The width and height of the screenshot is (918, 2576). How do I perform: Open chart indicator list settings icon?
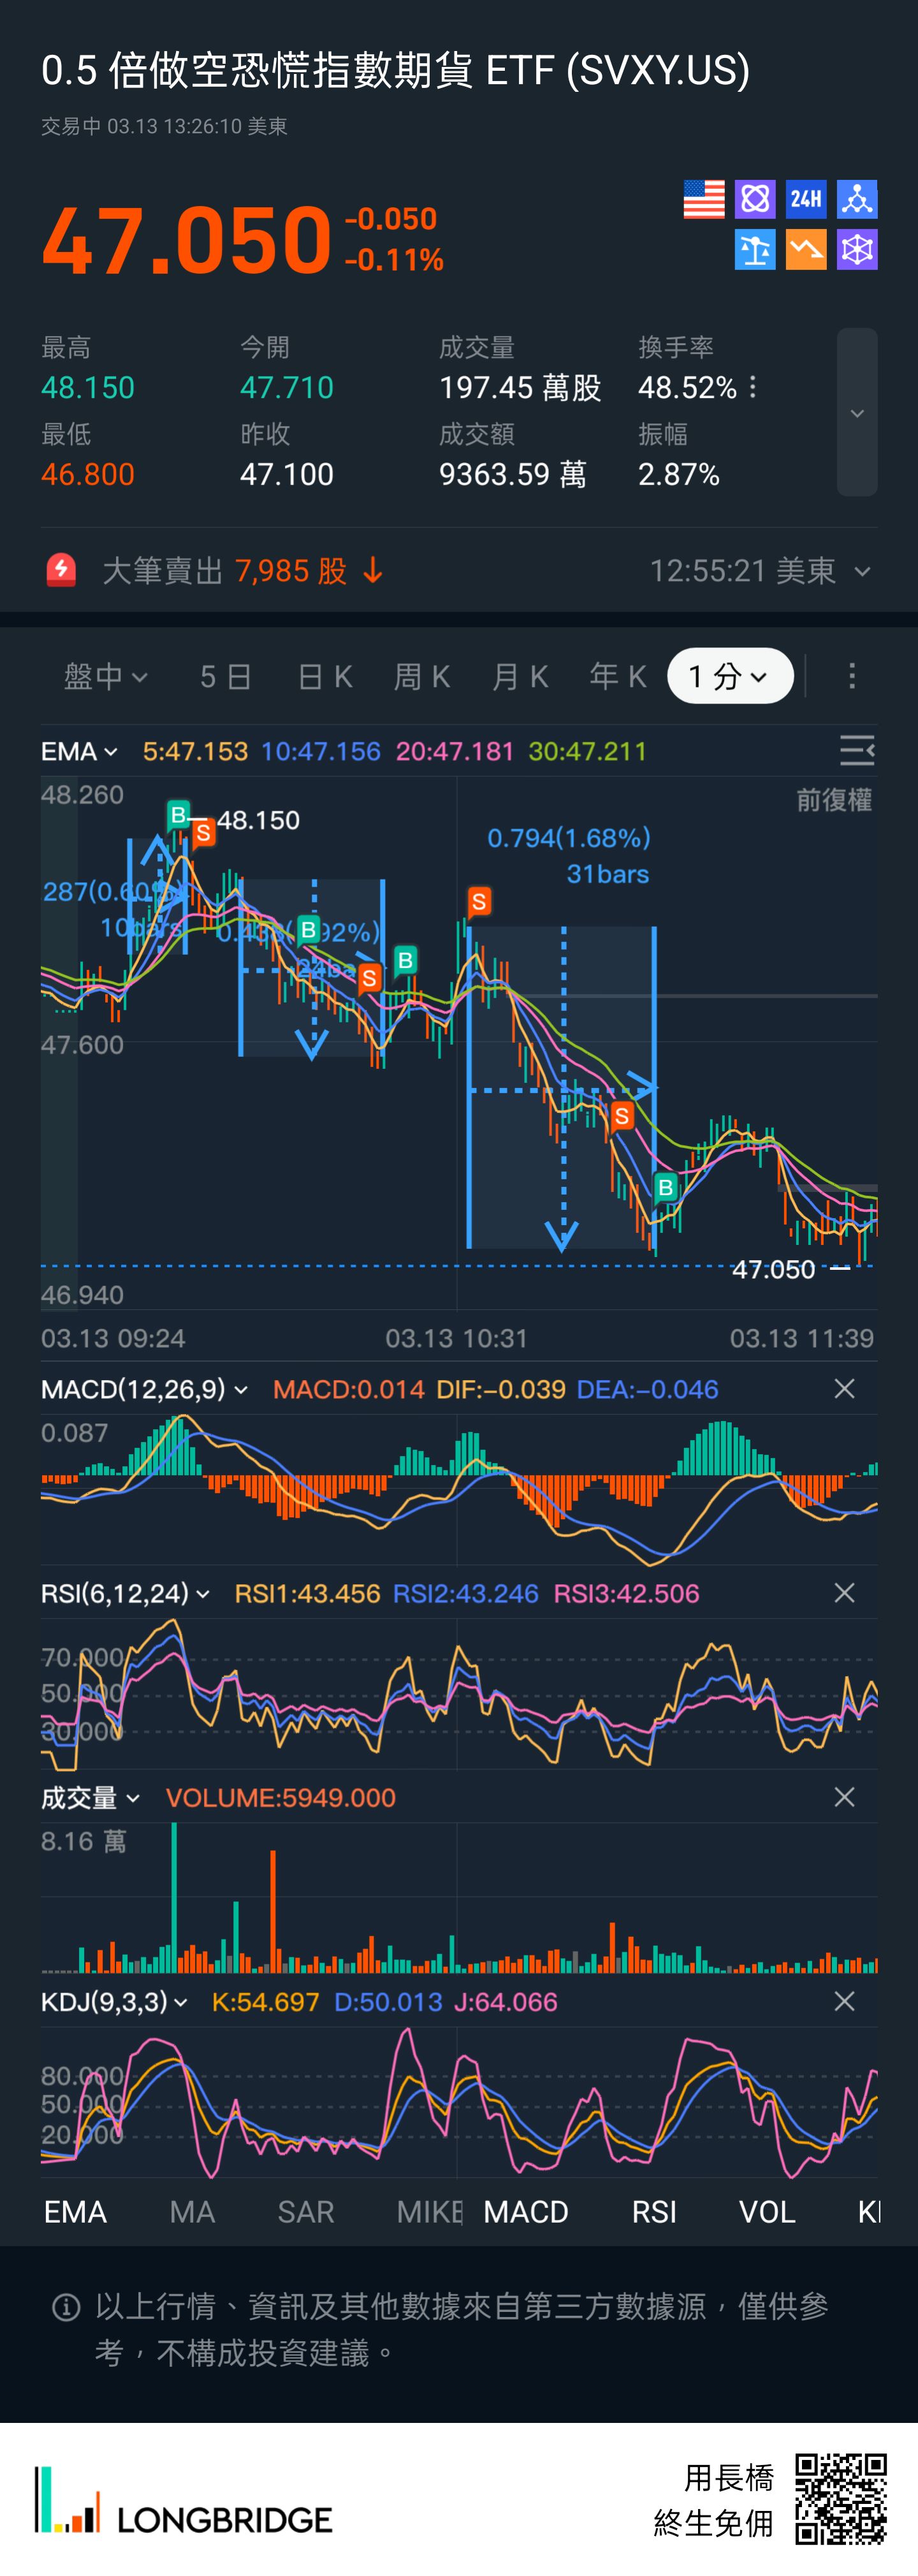[856, 750]
